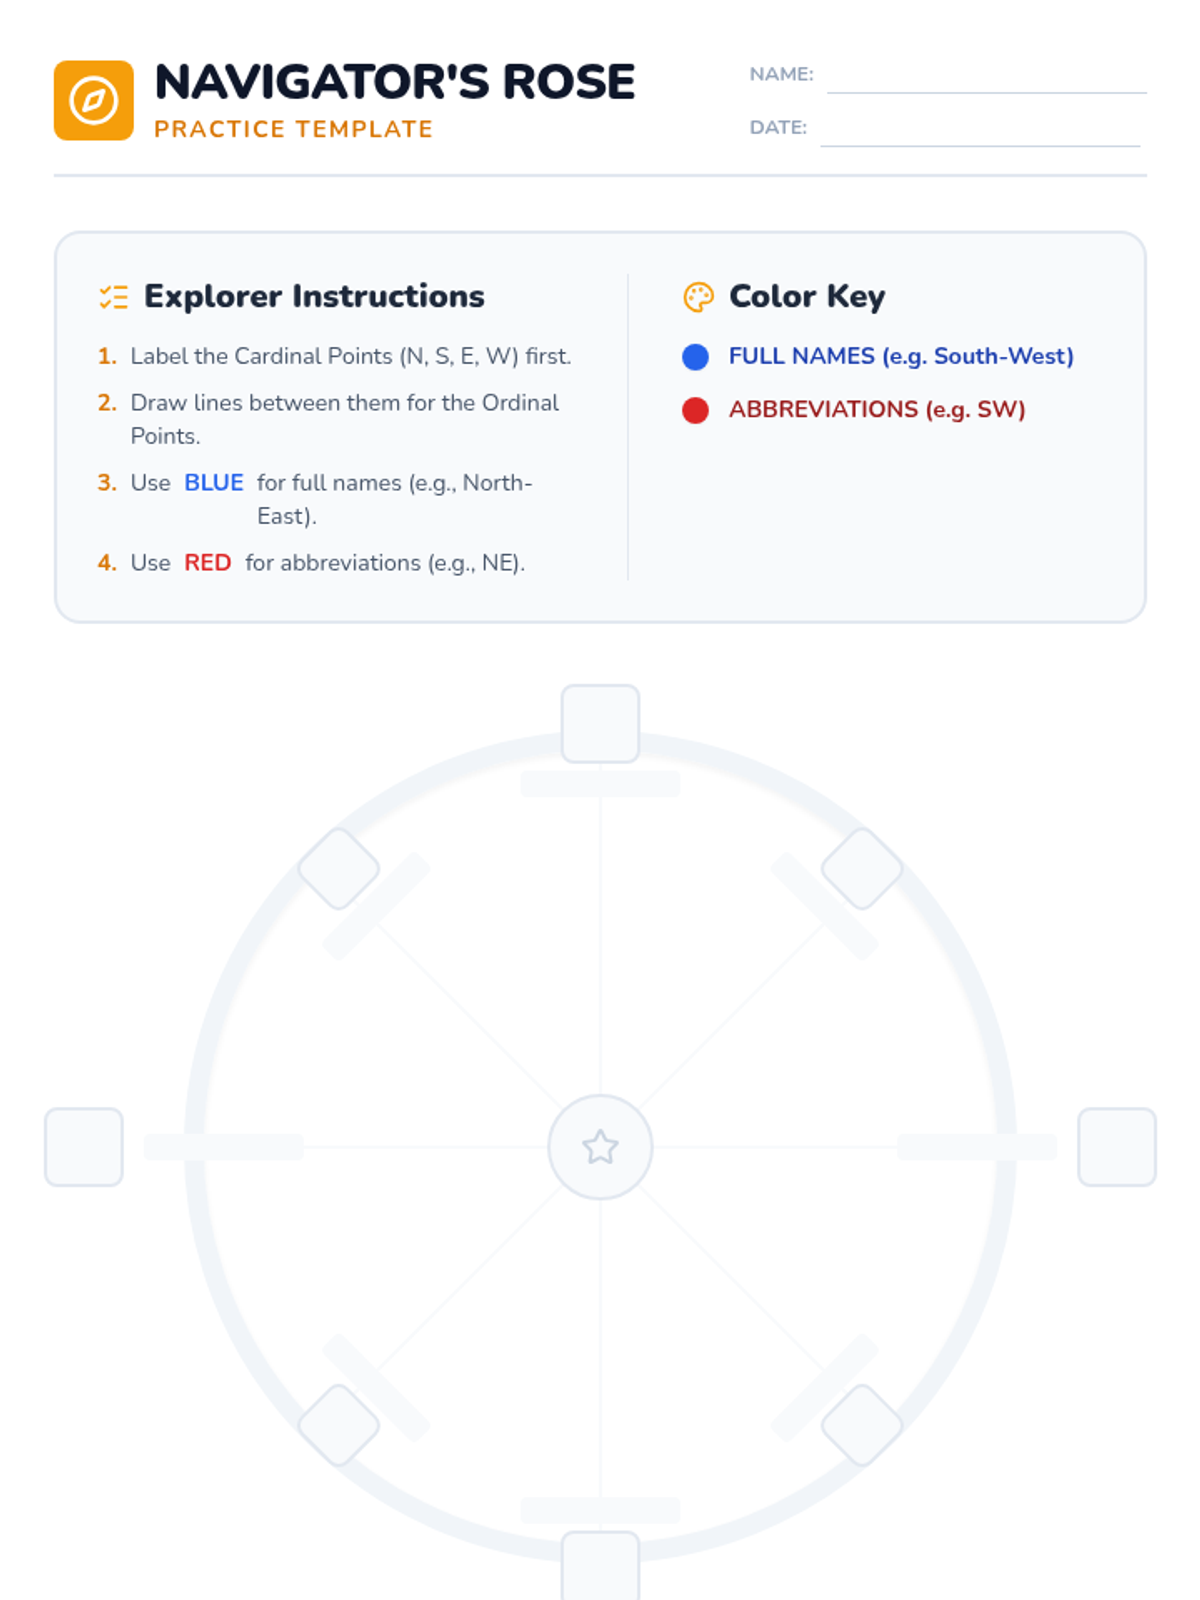This screenshot has height=1600, width=1200.
Task: Click the checklist icon beside Explorer Instructions
Action: (x=113, y=297)
